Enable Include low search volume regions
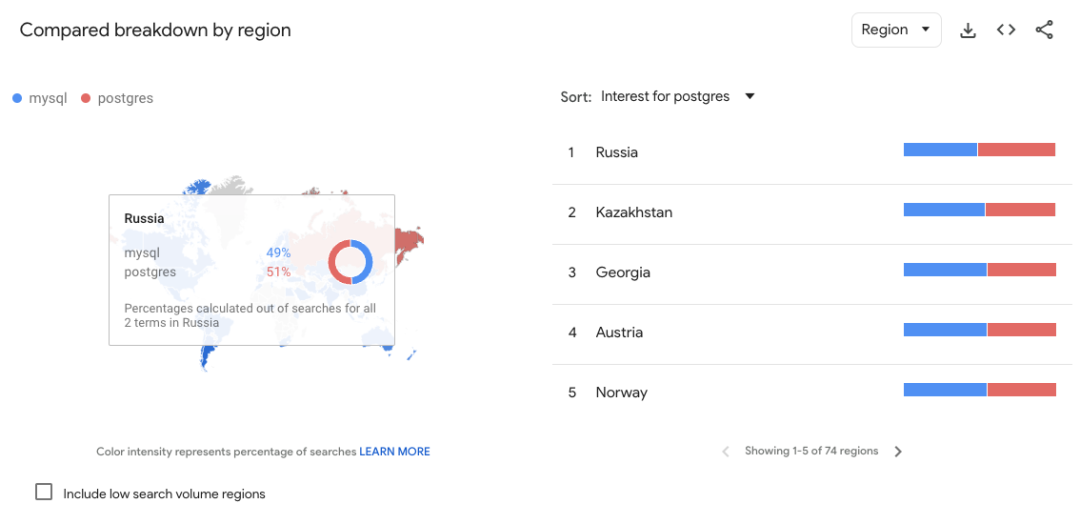Image resolution: width=1080 pixels, height=524 pixels. point(44,492)
